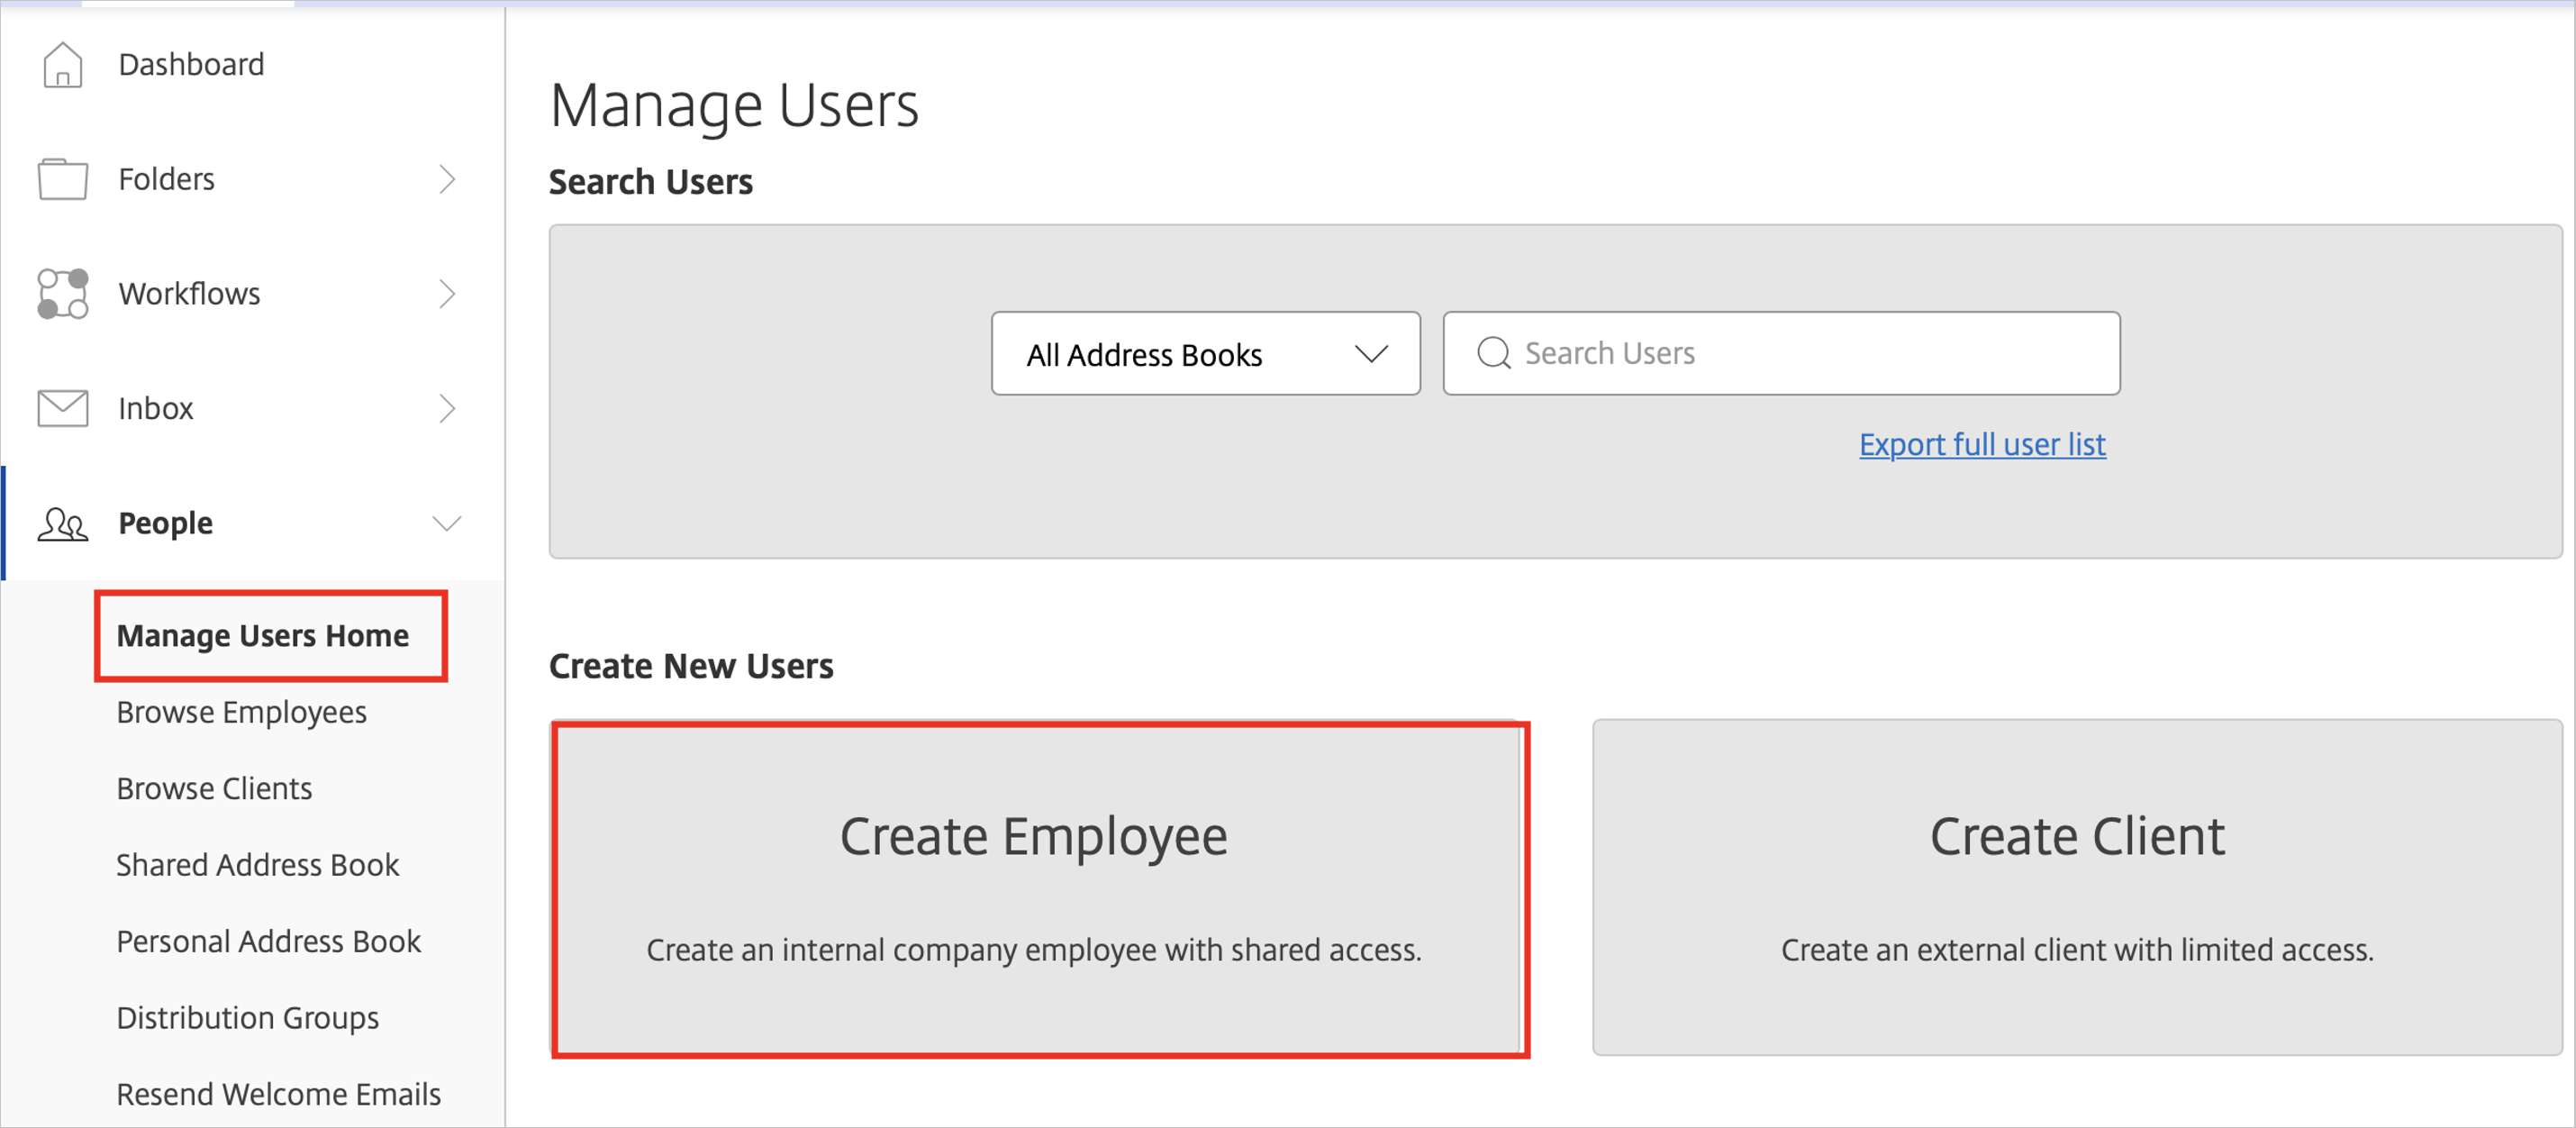The image size is (2576, 1128).
Task: Click the Inbox envelope icon
Action: (x=62, y=408)
